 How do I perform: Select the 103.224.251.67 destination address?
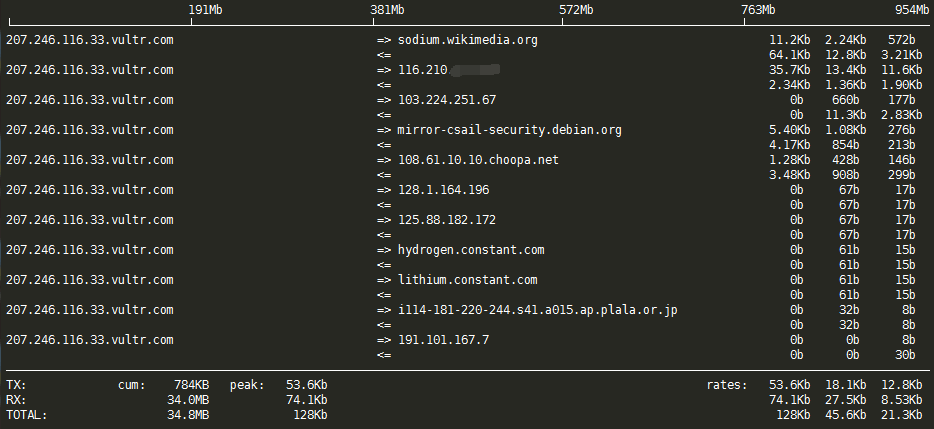tap(447, 100)
